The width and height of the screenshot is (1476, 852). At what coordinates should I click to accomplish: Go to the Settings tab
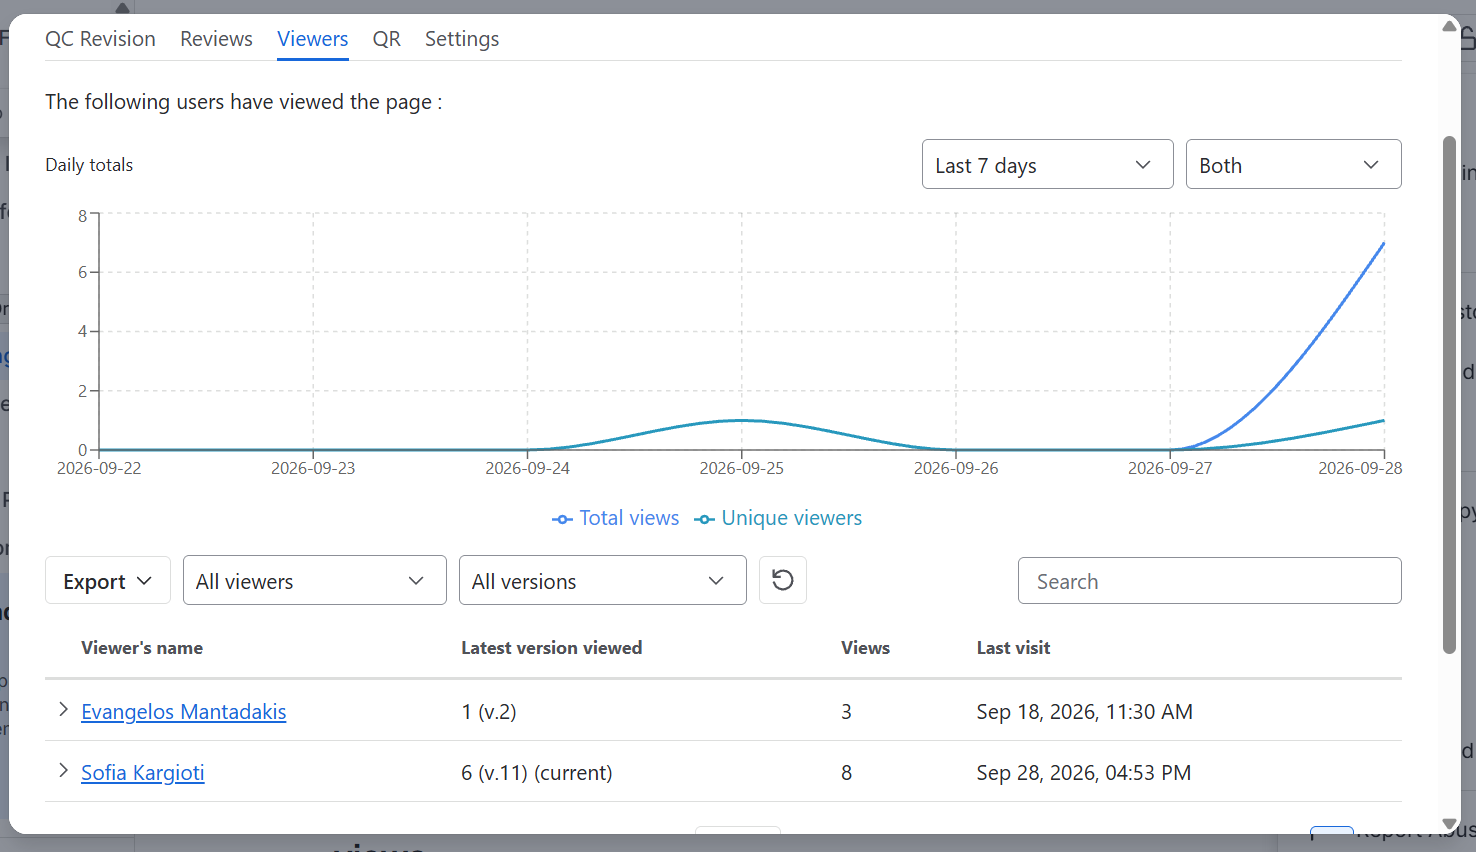click(x=462, y=39)
